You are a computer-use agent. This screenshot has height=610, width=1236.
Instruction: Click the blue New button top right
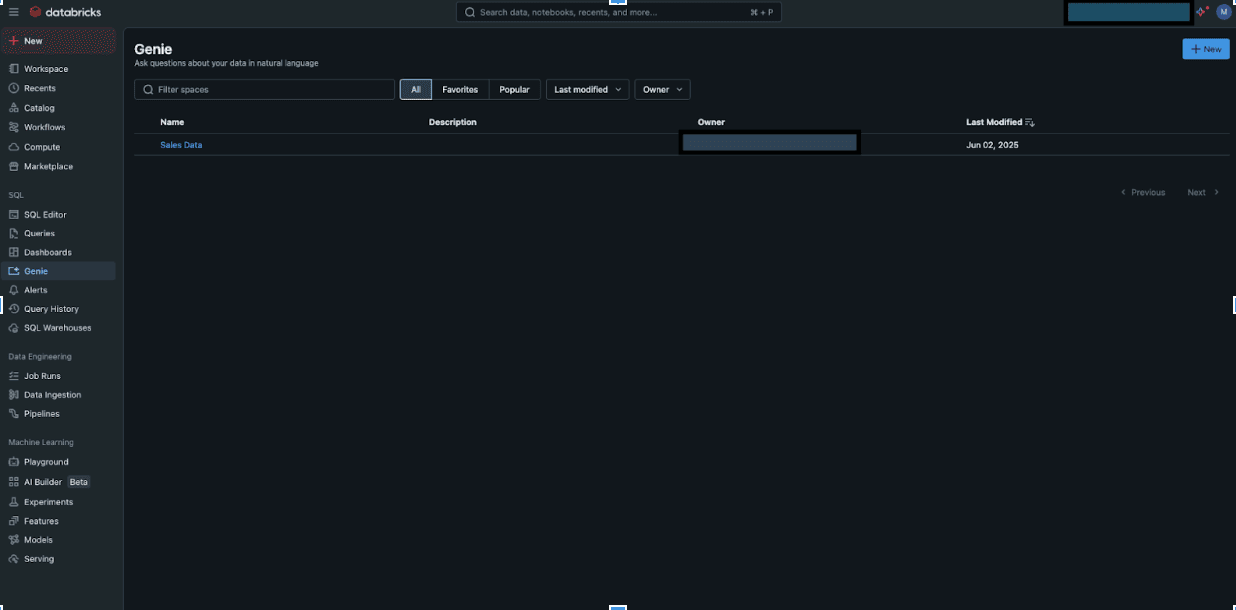pos(1206,49)
